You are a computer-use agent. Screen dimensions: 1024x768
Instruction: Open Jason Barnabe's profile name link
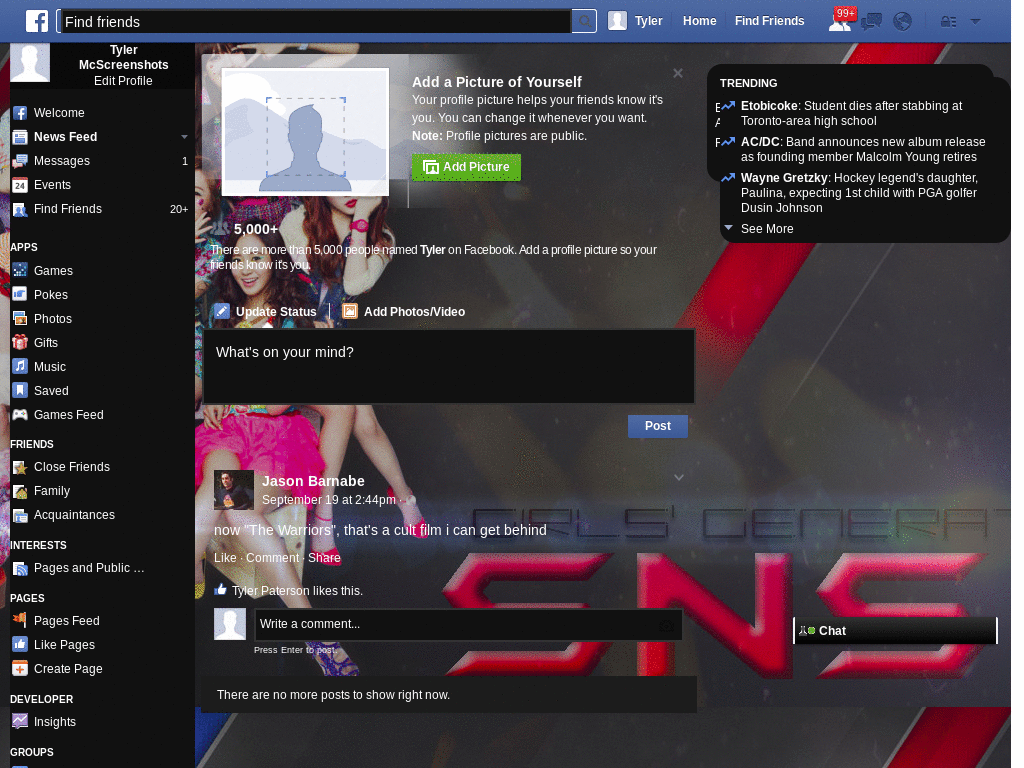[313, 481]
